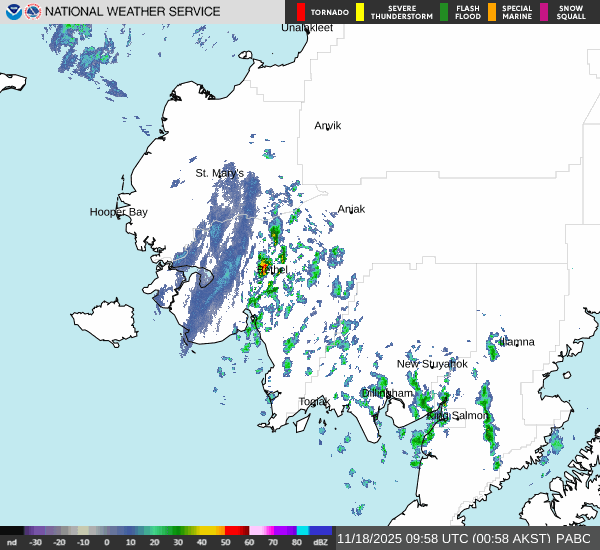Click the NOAA logo emblem
This screenshot has width=600, height=550.
[x=13, y=12]
